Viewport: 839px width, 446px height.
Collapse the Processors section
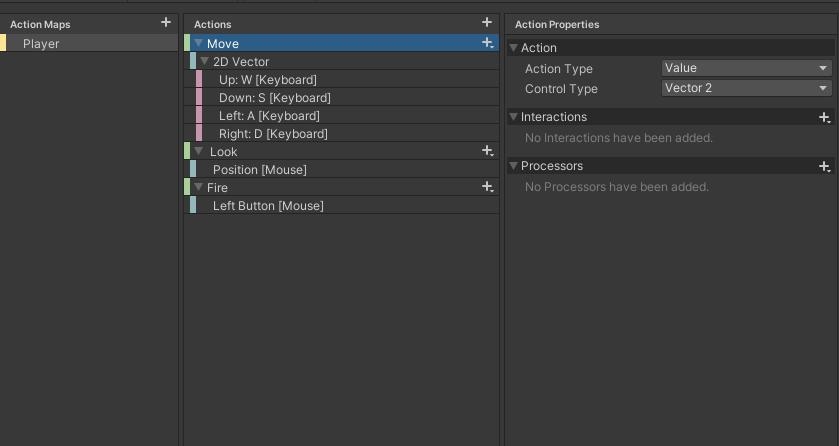pos(513,166)
